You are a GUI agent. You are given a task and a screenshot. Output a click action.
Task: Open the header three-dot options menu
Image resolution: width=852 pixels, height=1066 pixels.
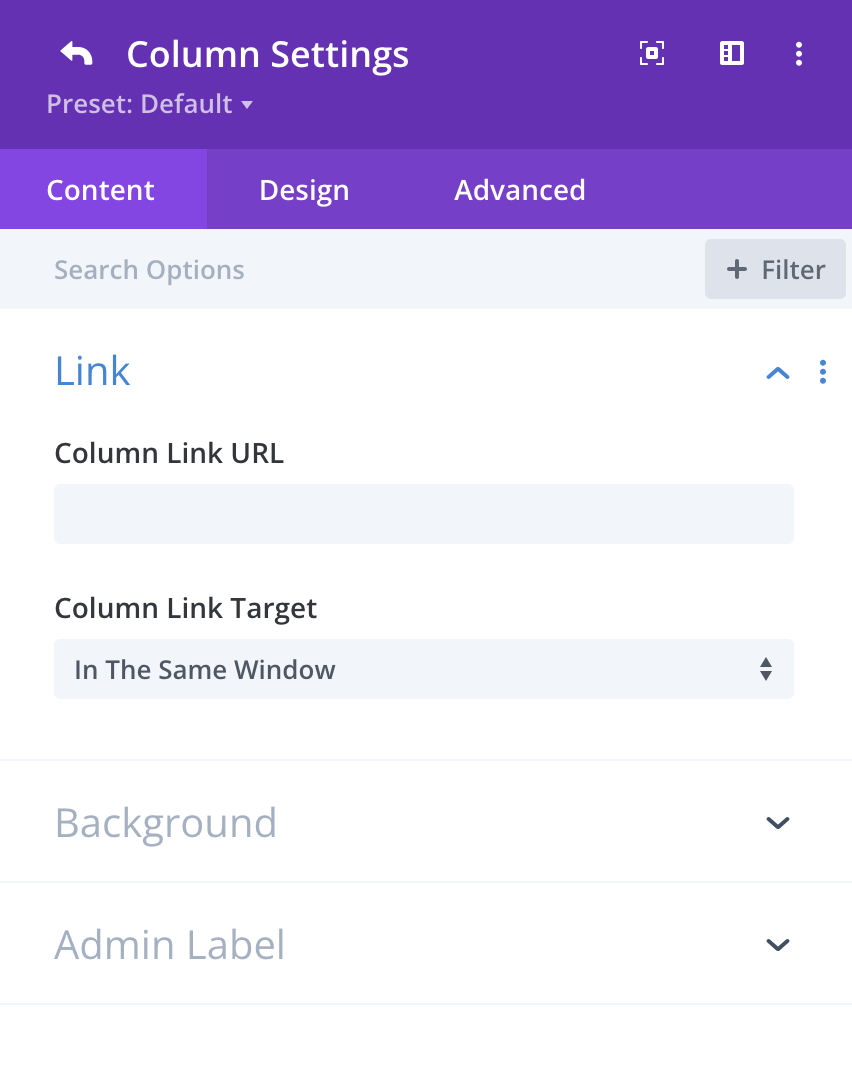coord(798,54)
